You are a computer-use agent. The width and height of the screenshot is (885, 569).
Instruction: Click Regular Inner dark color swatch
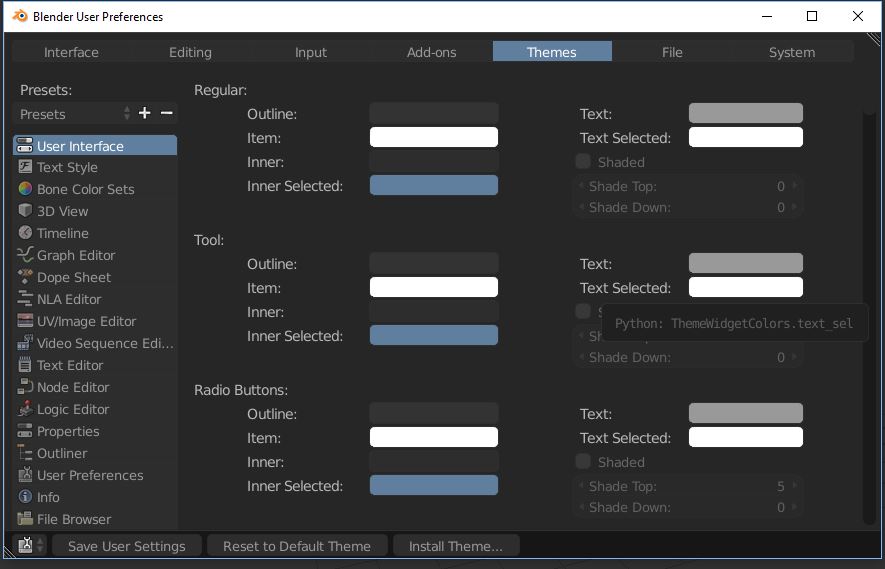[433, 161]
